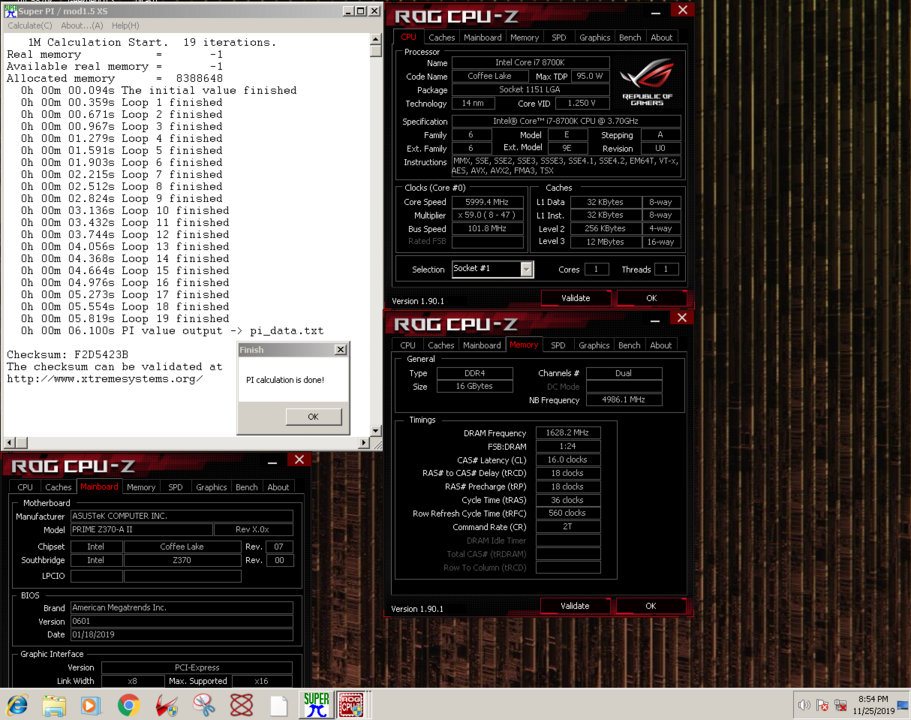The height and width of the screenshot is (720, 911).
Task: Click the DRAM Frequency value 1628.2 MHz
Action: coord(568,433)
